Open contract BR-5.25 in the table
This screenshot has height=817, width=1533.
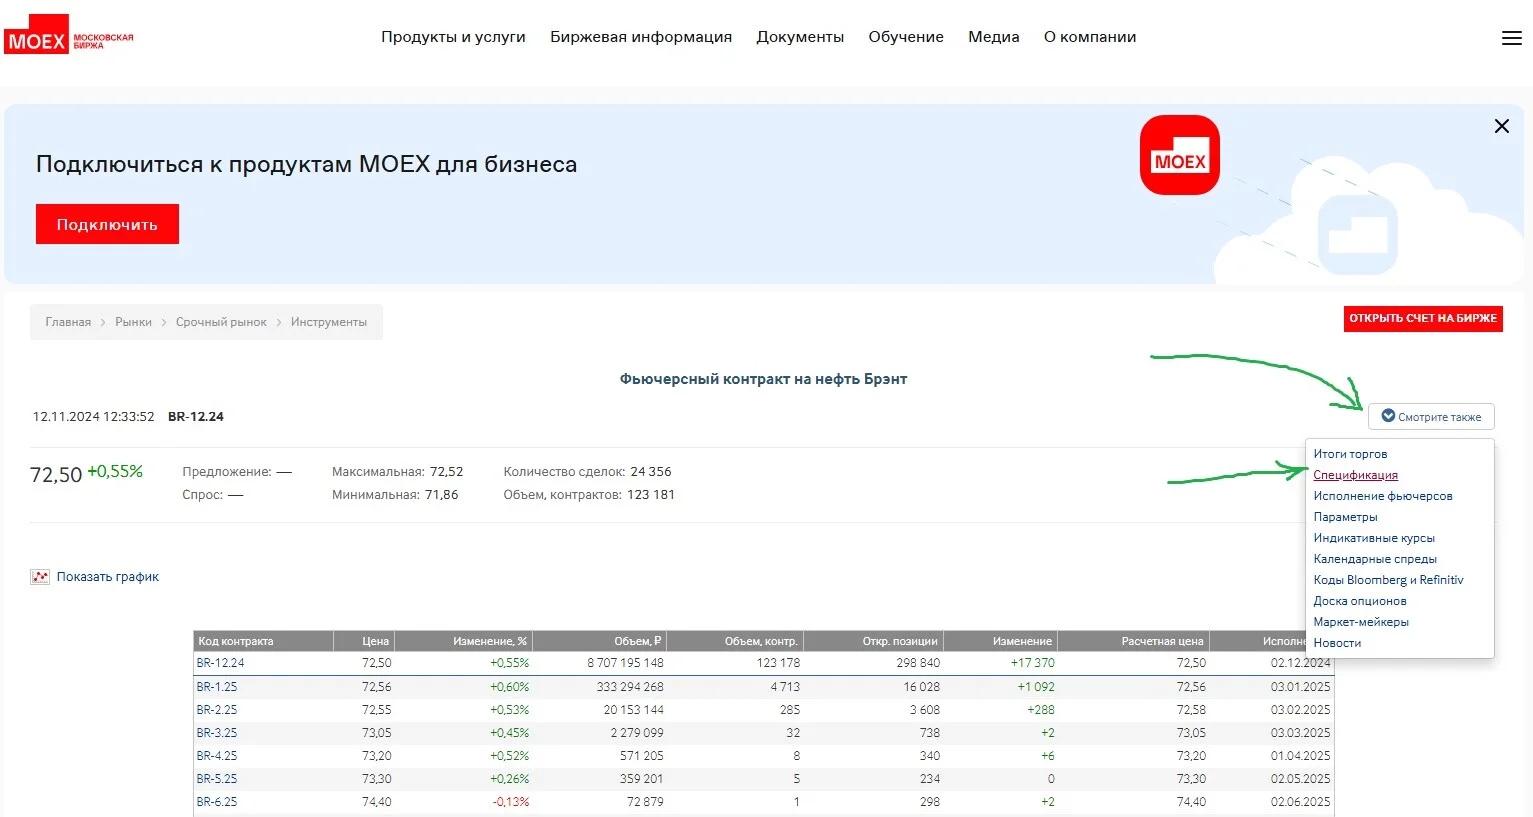tap(217, 779)
